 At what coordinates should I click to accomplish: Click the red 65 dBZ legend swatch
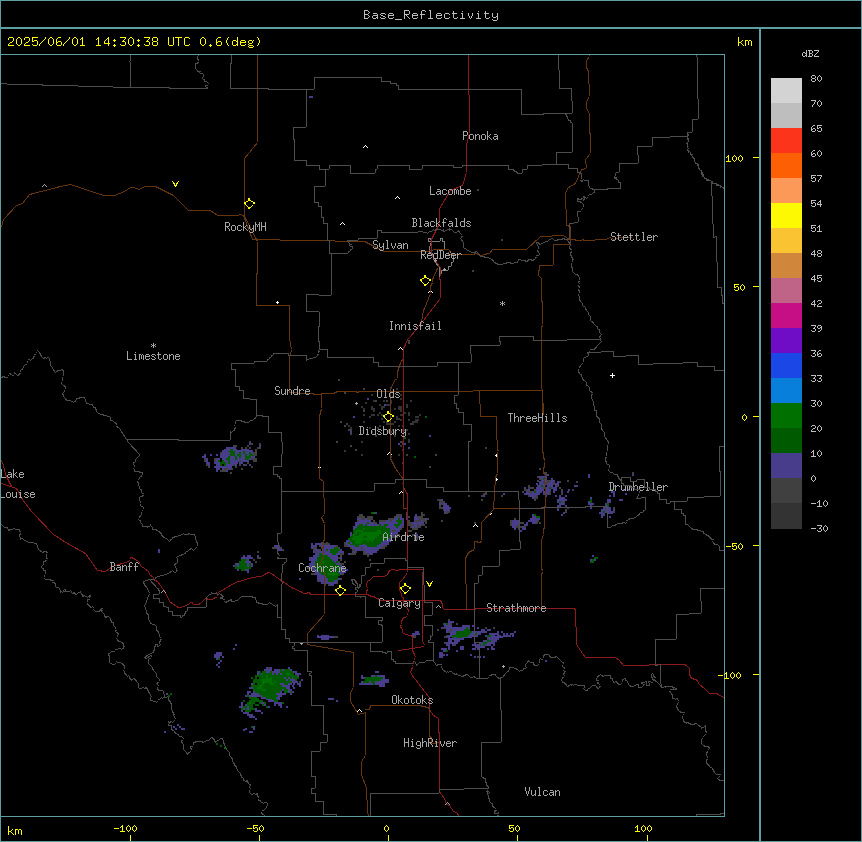pos(786,140)
